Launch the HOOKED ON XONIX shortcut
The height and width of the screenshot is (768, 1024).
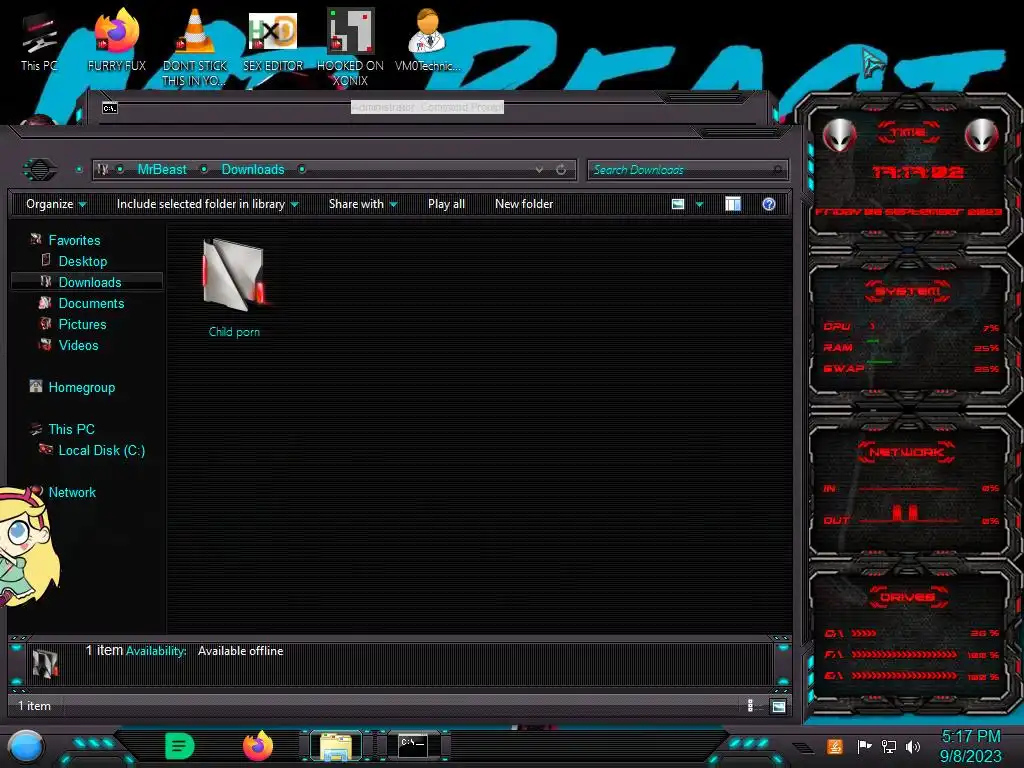coord(350,48)
